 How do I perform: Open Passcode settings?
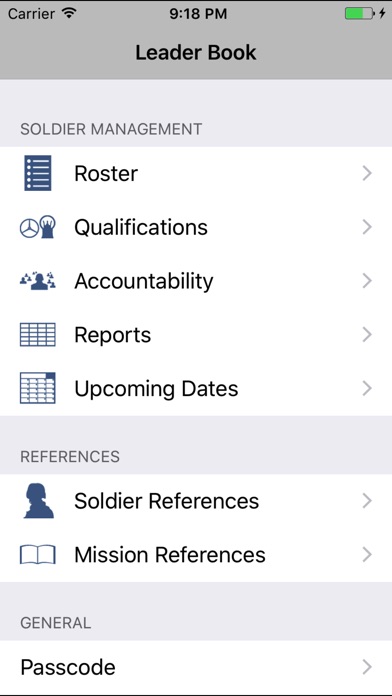(196, 667)
